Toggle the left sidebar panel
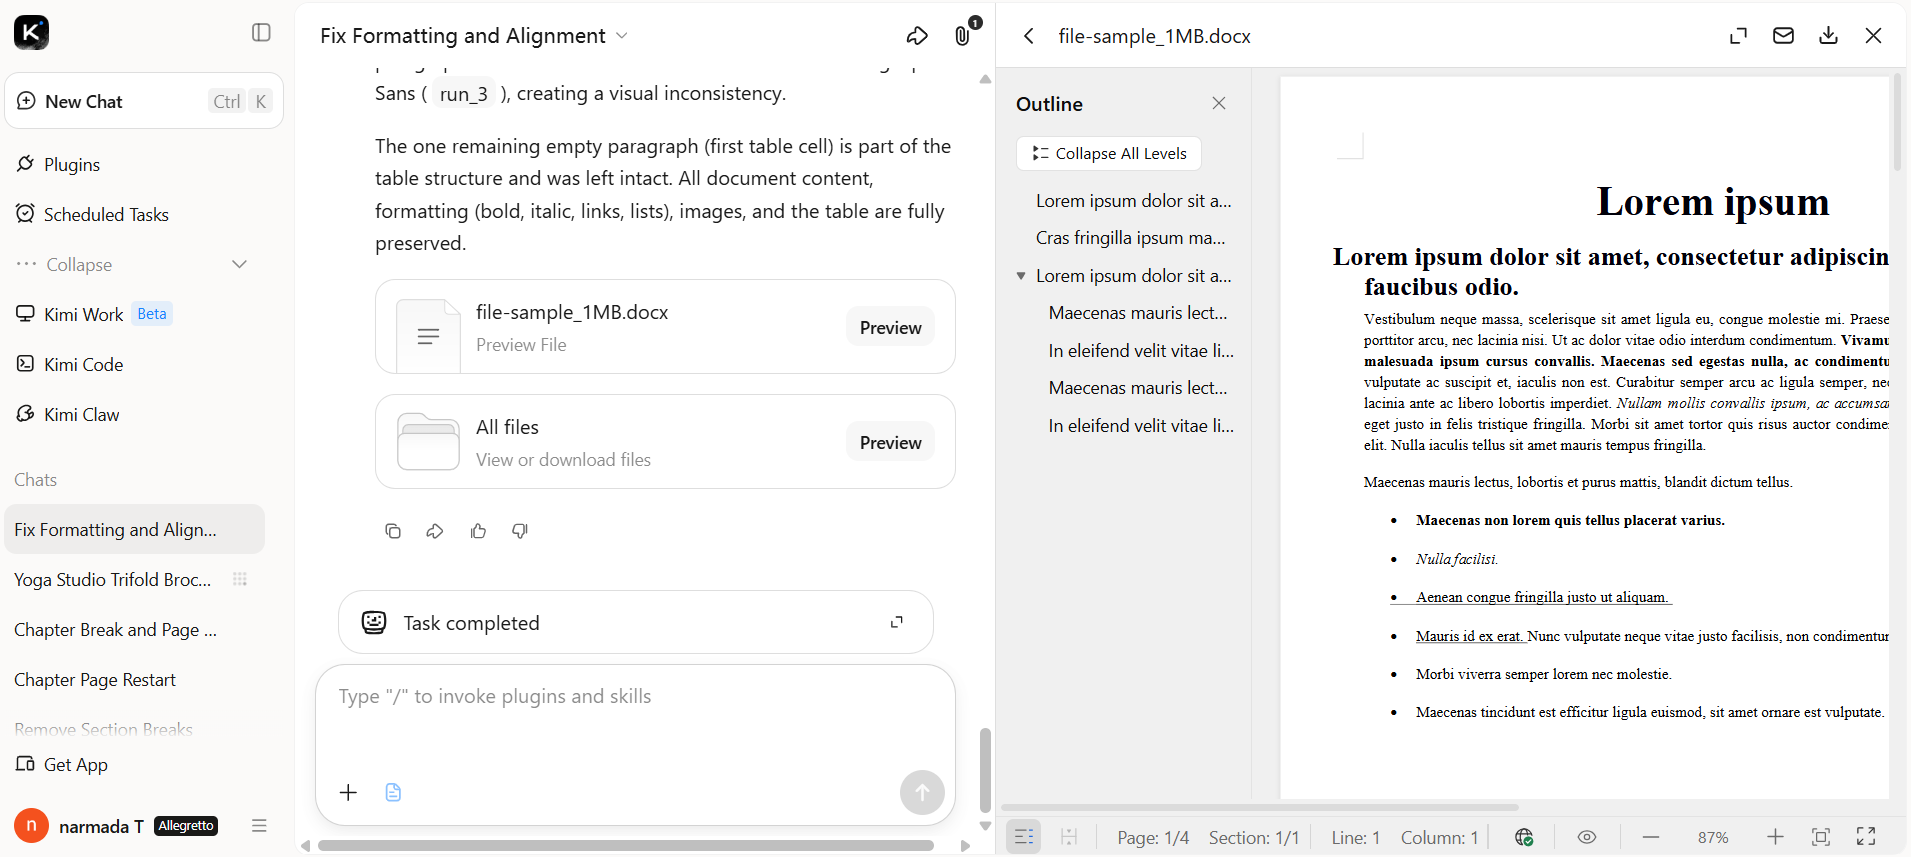1911x857 pixels. pyautogui.click(x=261, y=33)
